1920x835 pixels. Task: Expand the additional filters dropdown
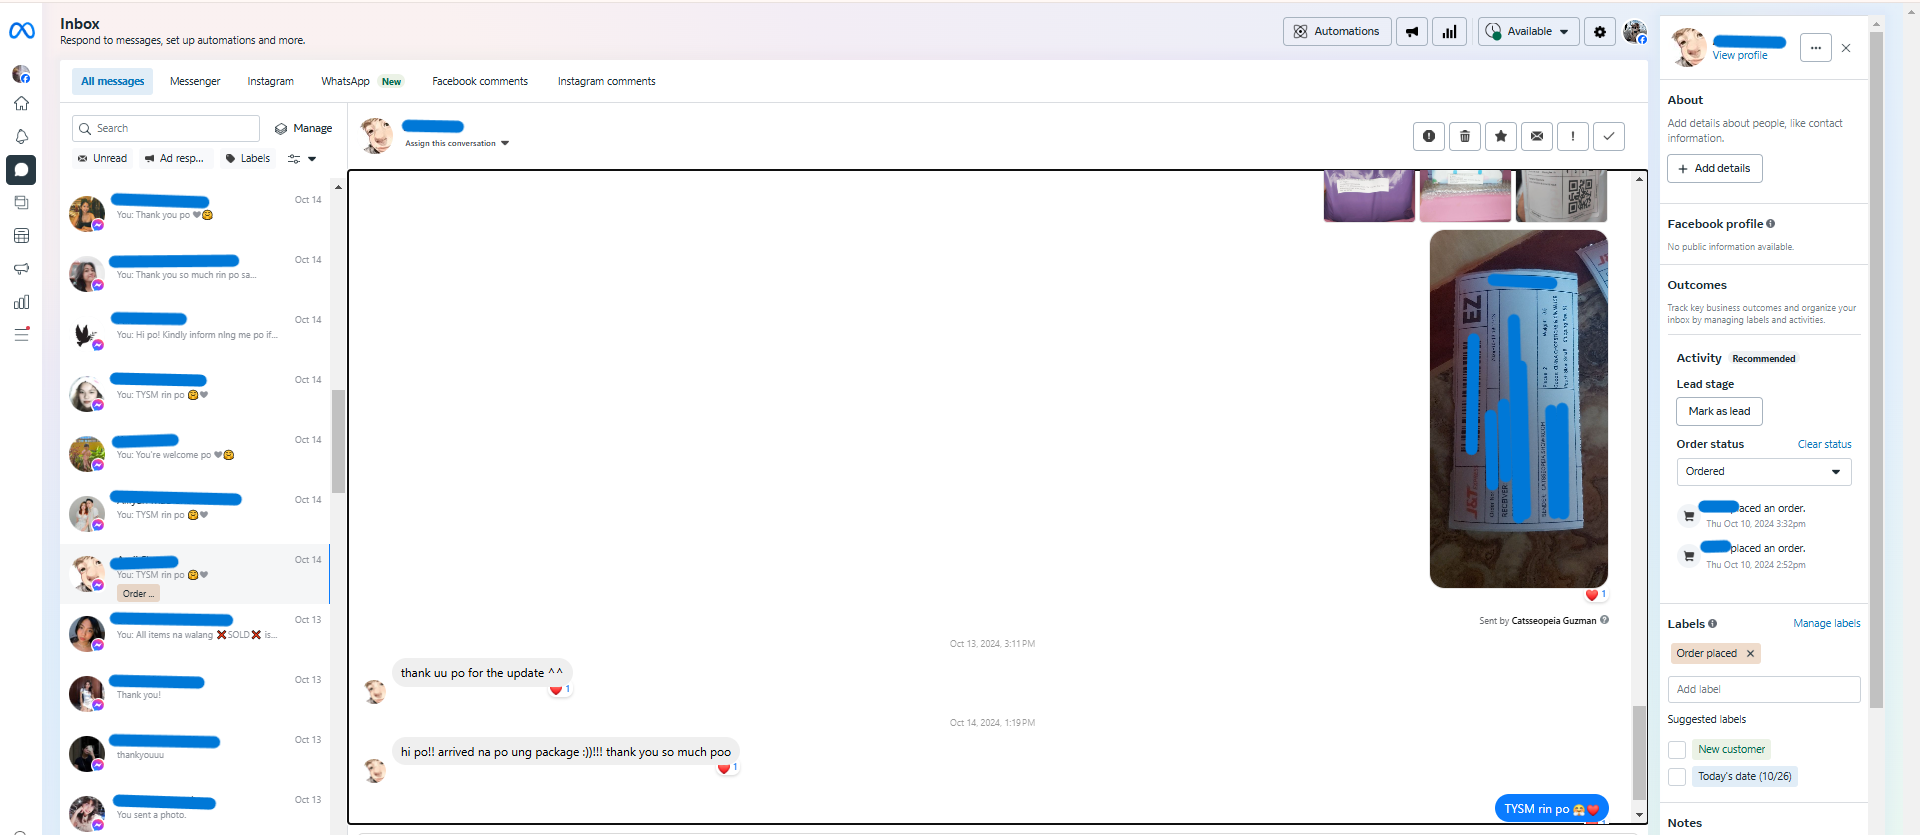[301, 159]
